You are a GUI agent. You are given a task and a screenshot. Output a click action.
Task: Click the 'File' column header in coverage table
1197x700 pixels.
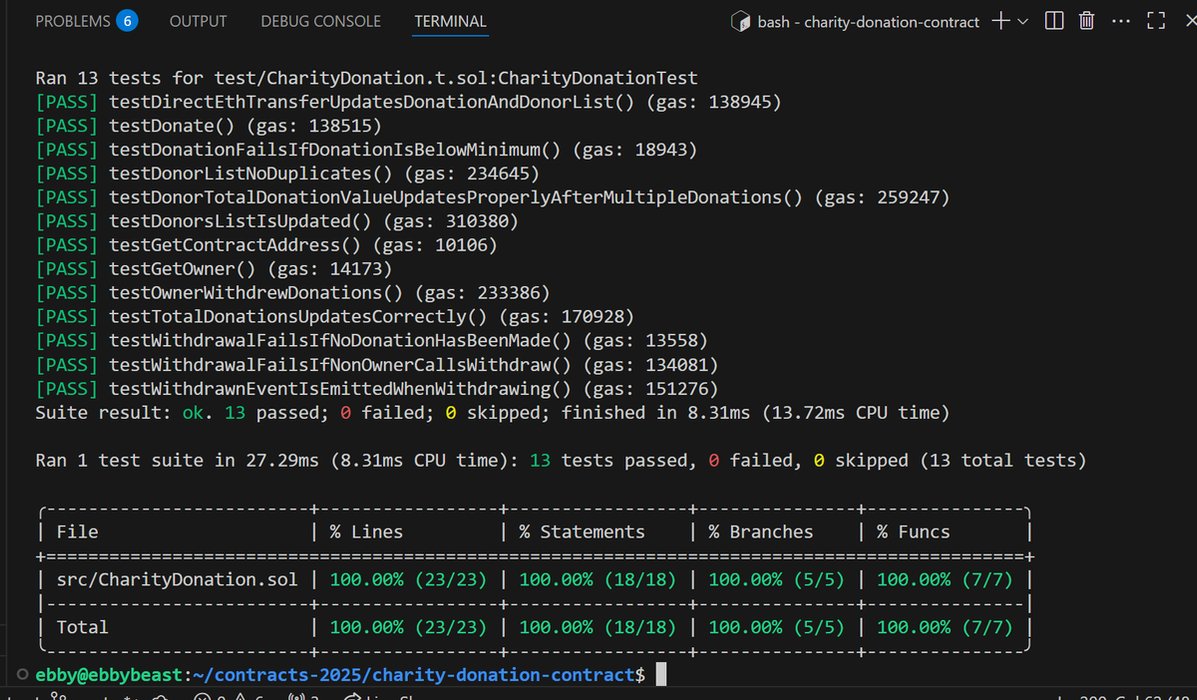click(77, 532)
